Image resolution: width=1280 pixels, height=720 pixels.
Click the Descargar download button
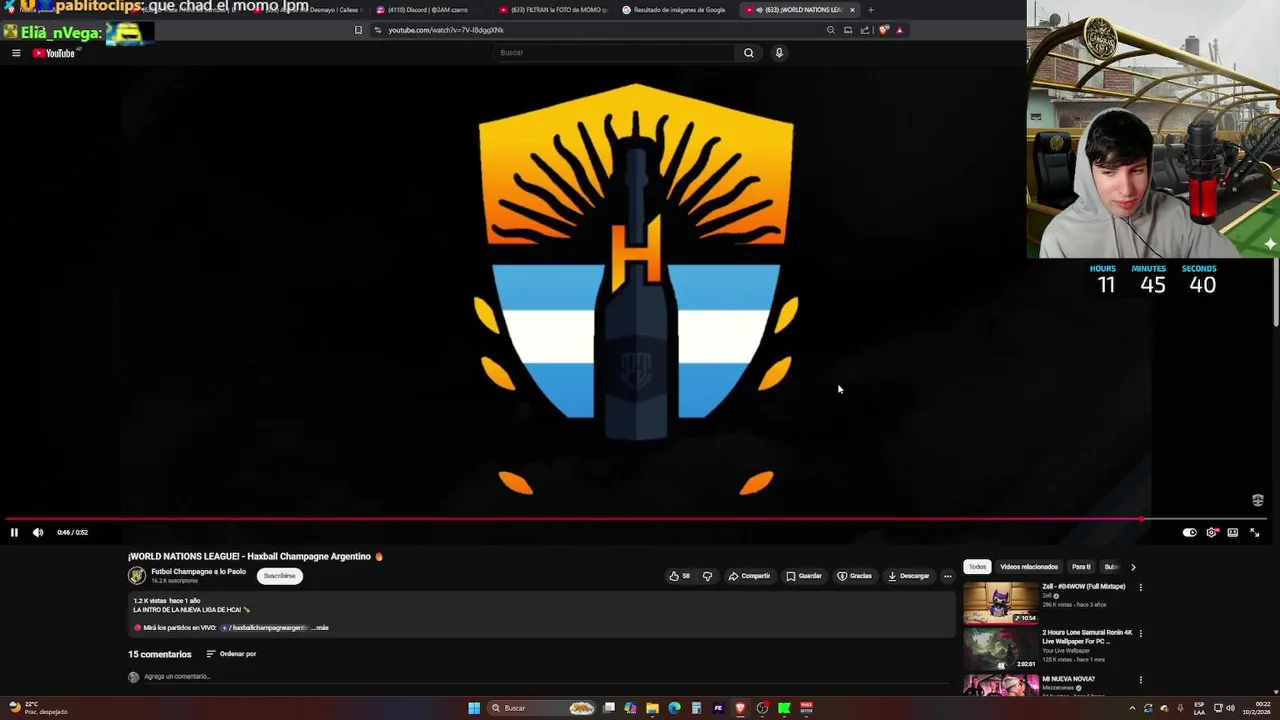908,576
